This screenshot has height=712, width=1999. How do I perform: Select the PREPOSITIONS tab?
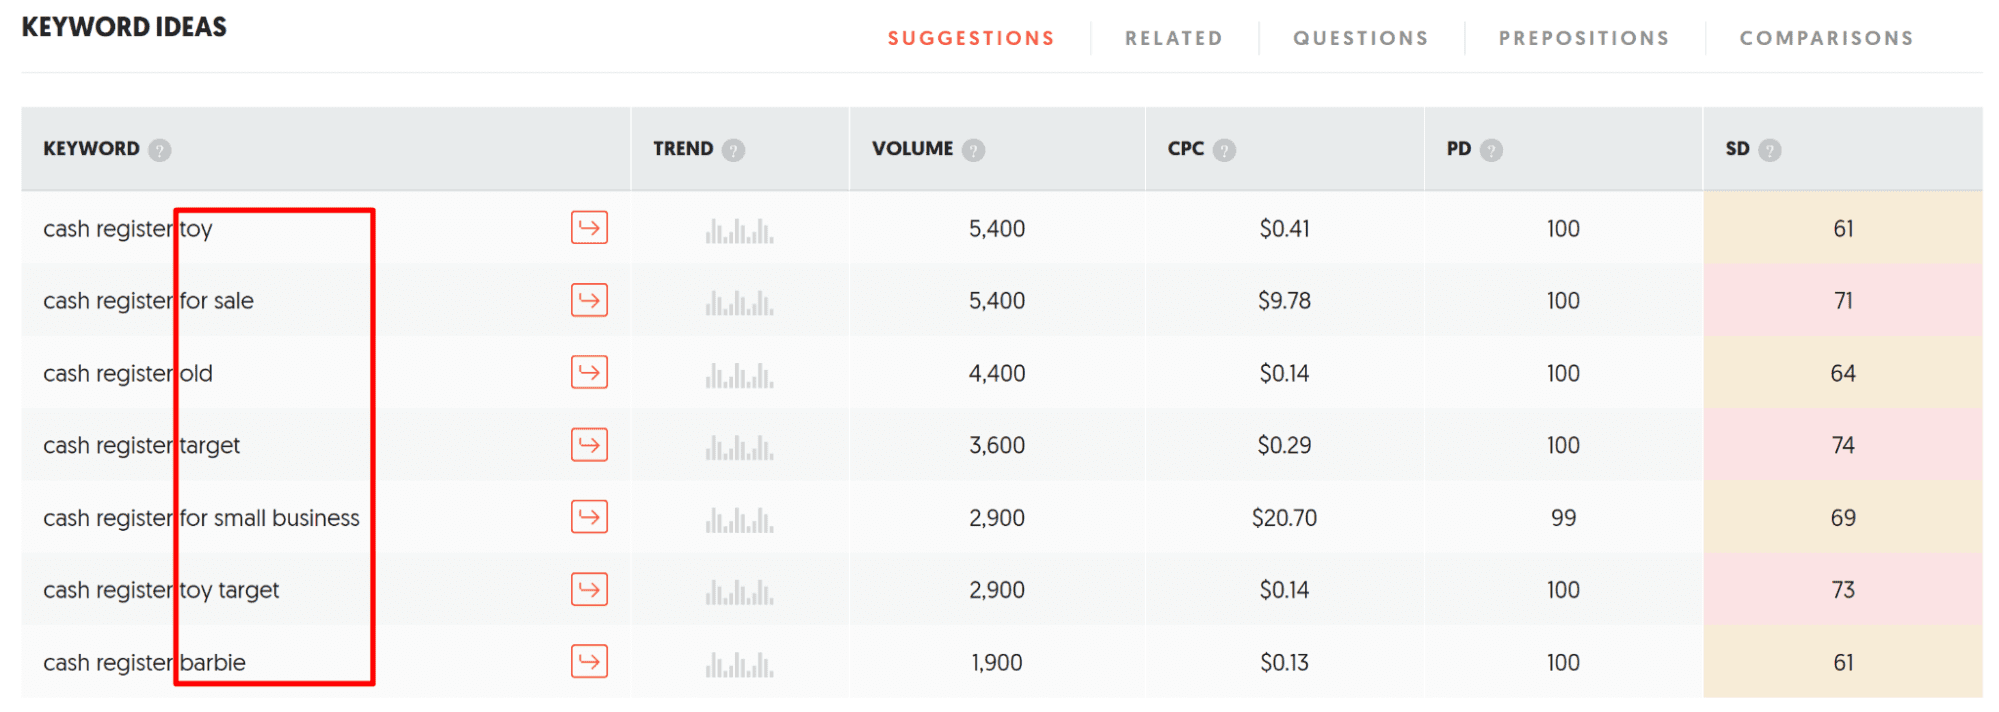click(x=1582, y=38)
